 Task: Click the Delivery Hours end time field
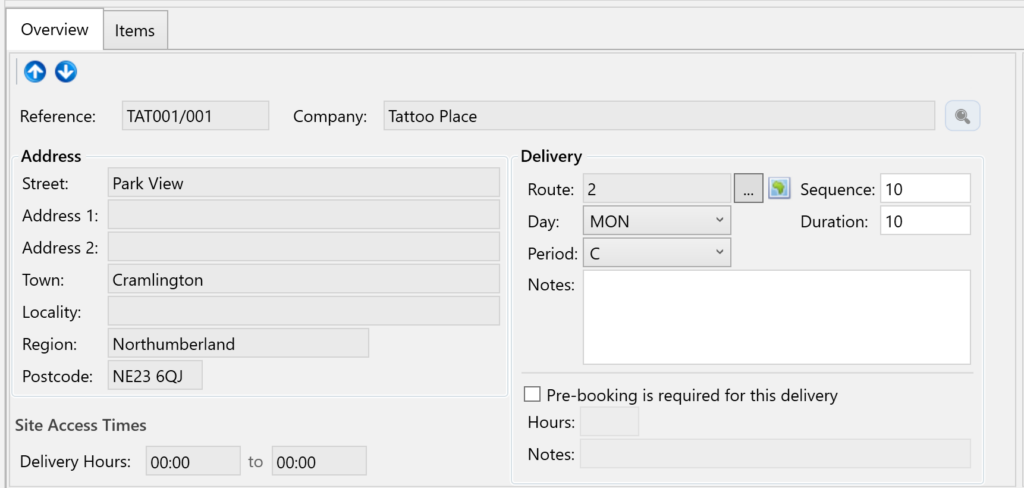click(x=319, y=461)
